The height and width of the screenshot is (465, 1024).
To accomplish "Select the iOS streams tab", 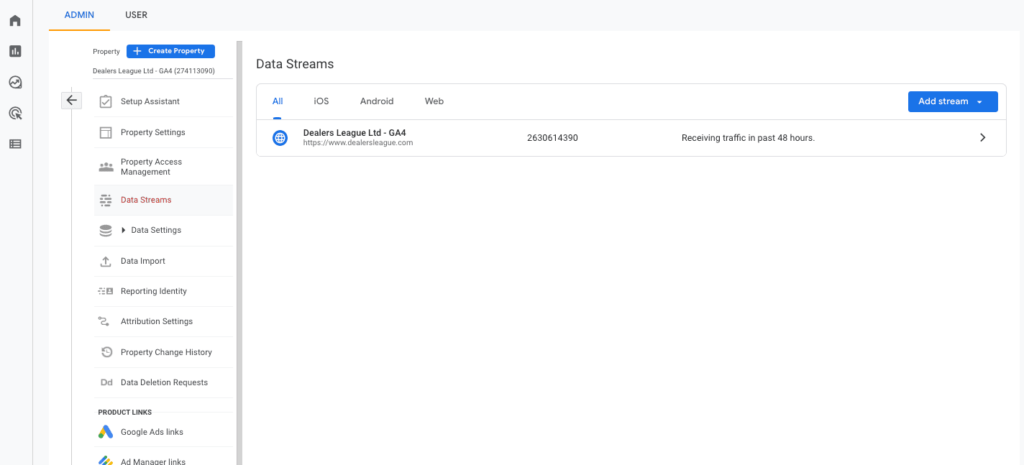I will [321, 101].
